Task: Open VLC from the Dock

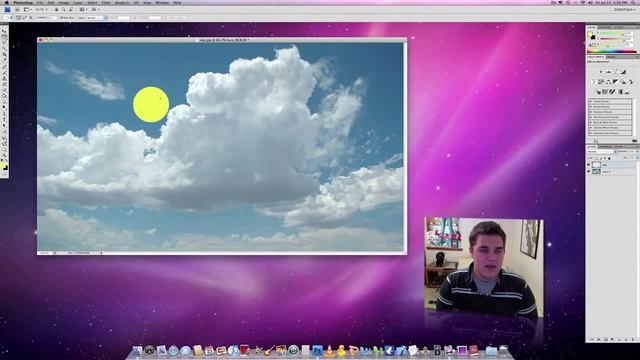Action: pos(329,350)
